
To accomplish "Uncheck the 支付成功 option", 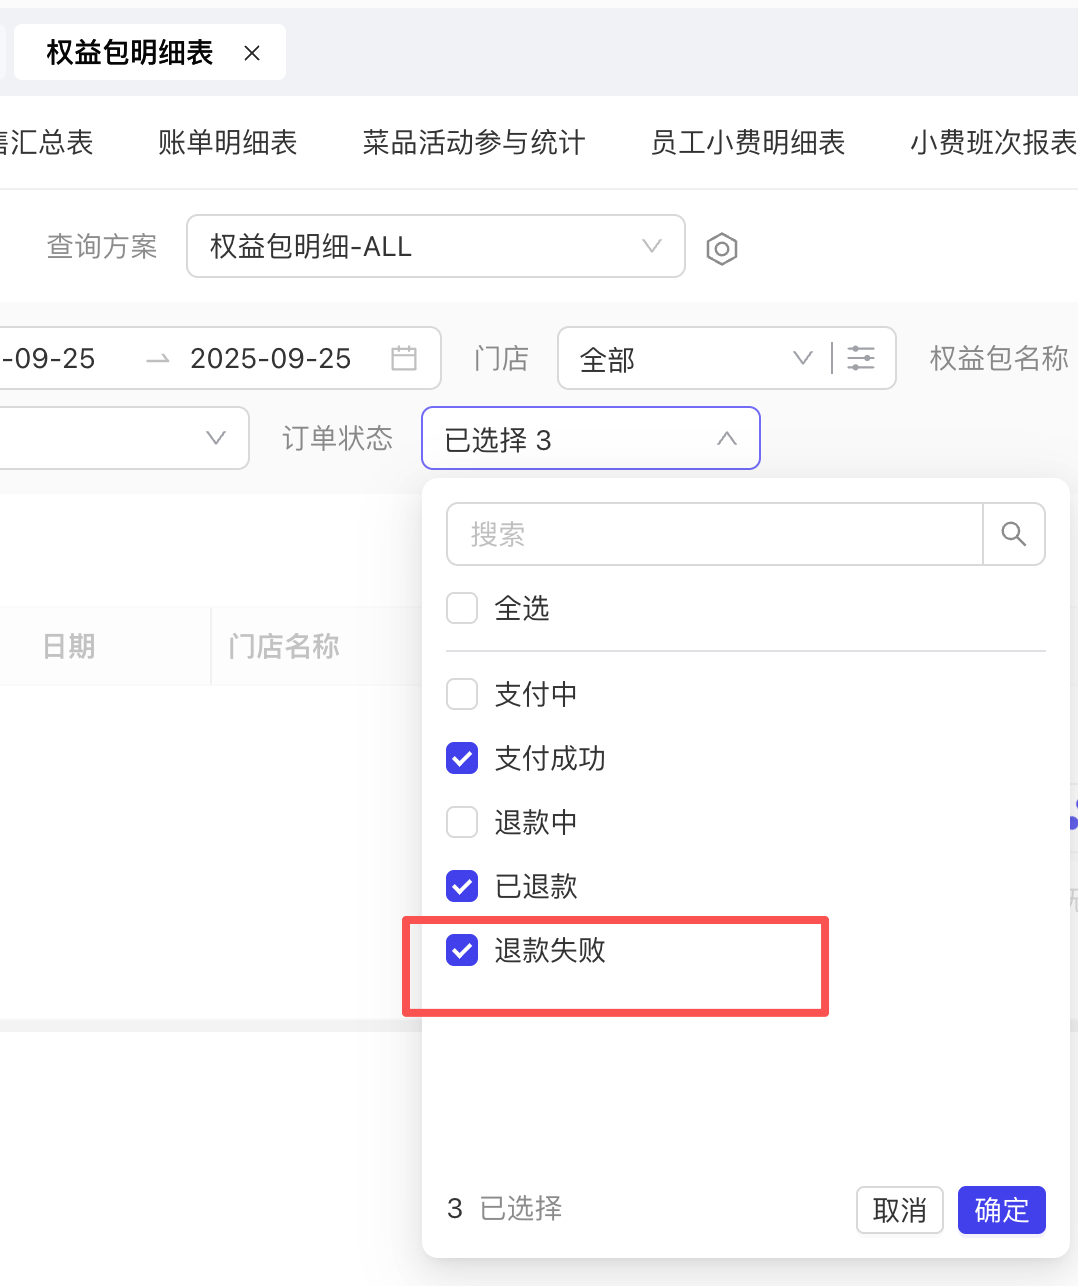I will [462, 758].
